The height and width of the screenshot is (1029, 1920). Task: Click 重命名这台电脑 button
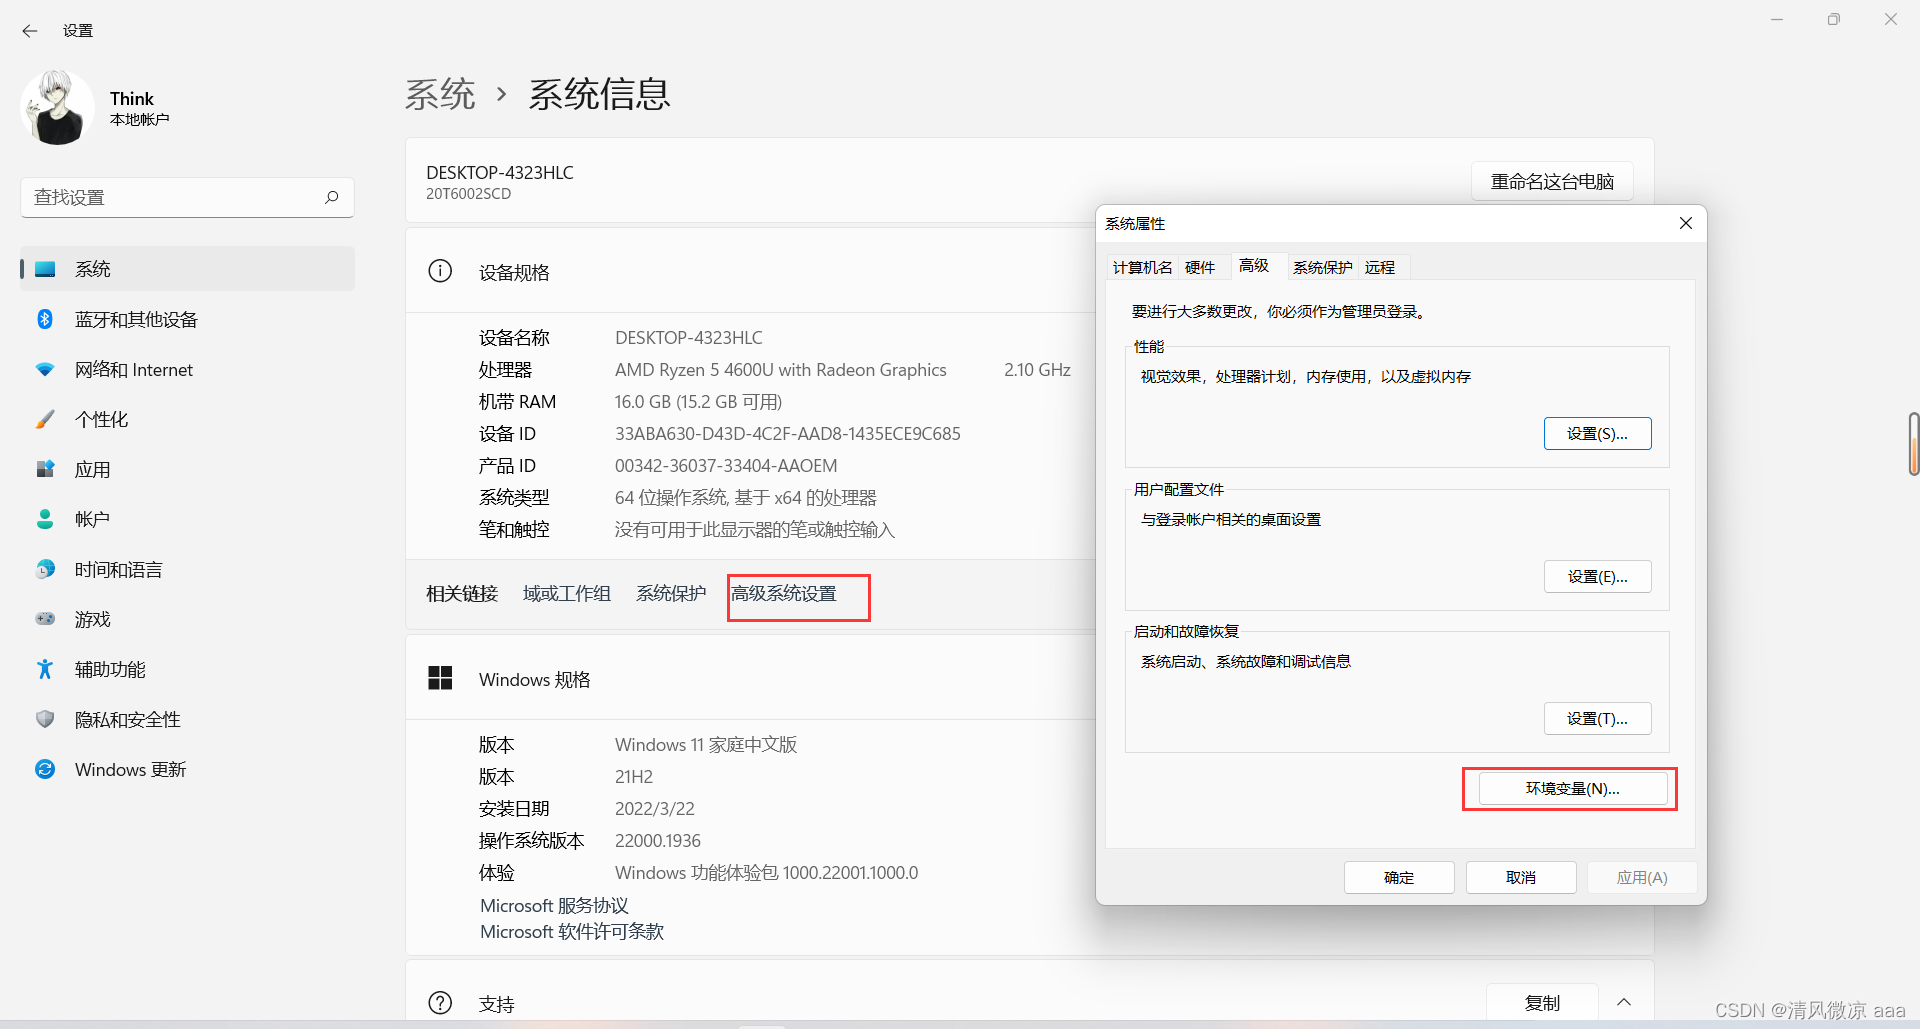(1552, 181)
